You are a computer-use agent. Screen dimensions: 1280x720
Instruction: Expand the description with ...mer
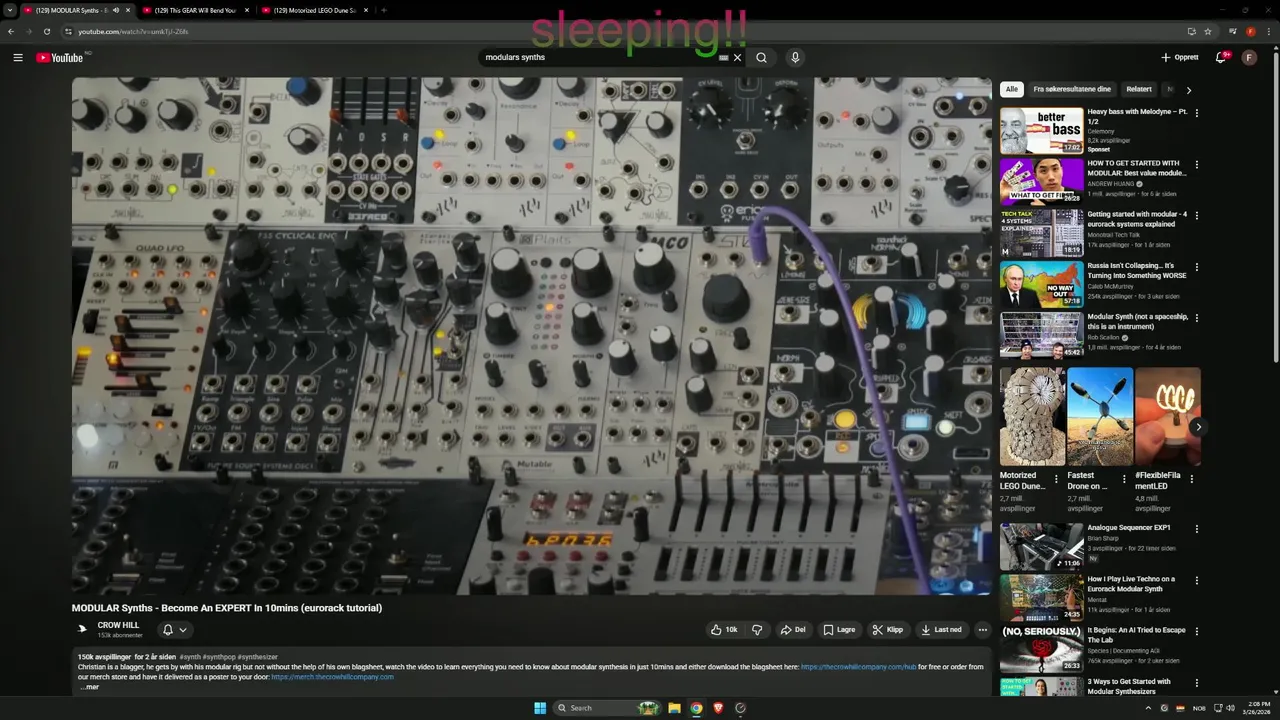pos(90,687)
